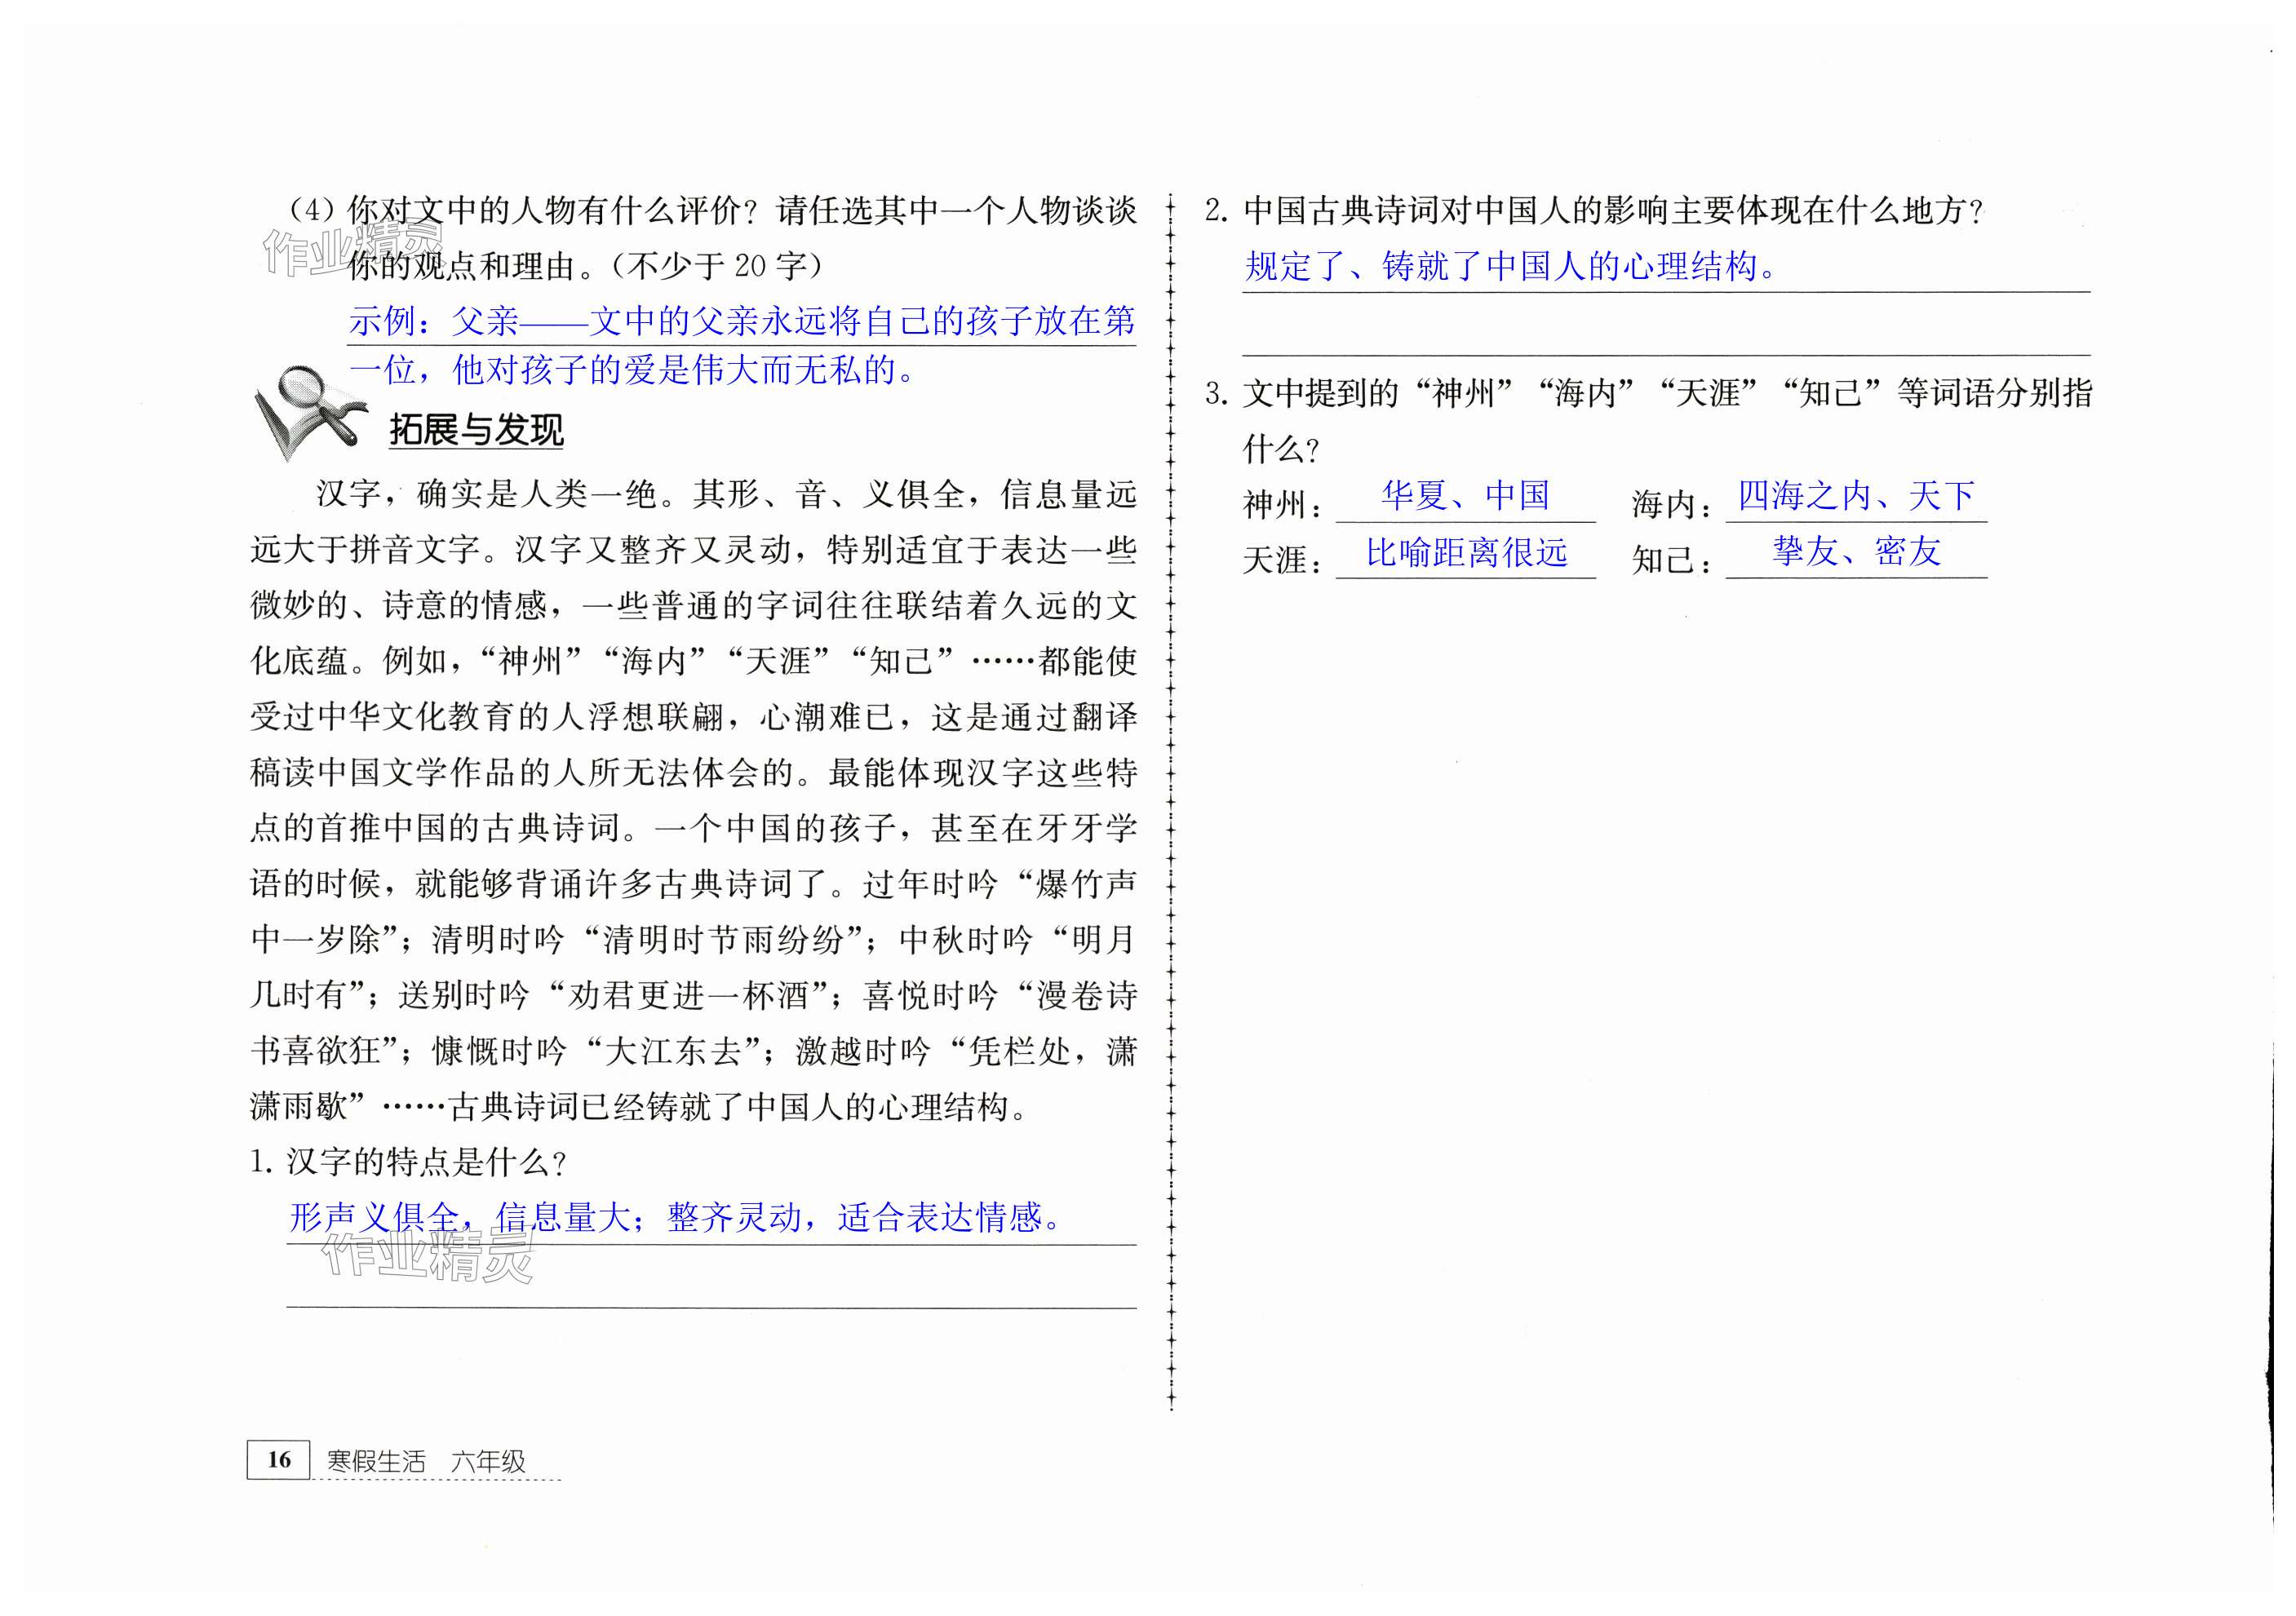Click the answer 四海之内、天下 for 海内
The width and height of the screenshot is (2296, 1616).
1856,496
